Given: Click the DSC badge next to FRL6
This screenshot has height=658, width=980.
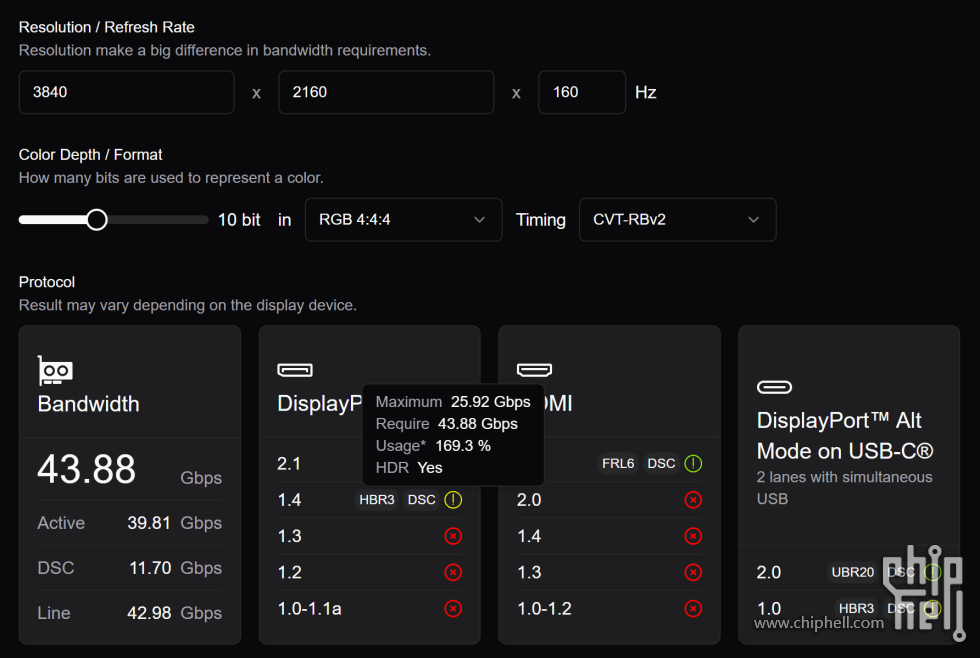Looking at the screenshot, I should (661, 464).
